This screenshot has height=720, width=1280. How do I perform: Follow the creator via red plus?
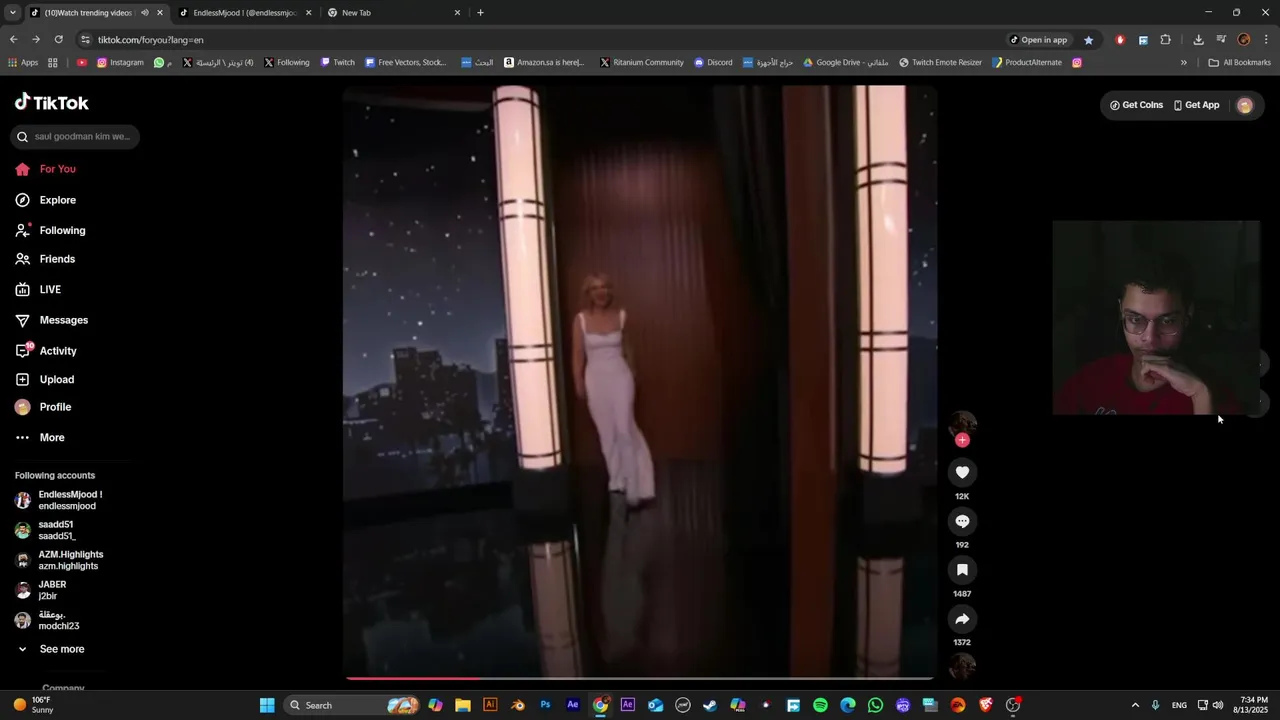point(962,440)
